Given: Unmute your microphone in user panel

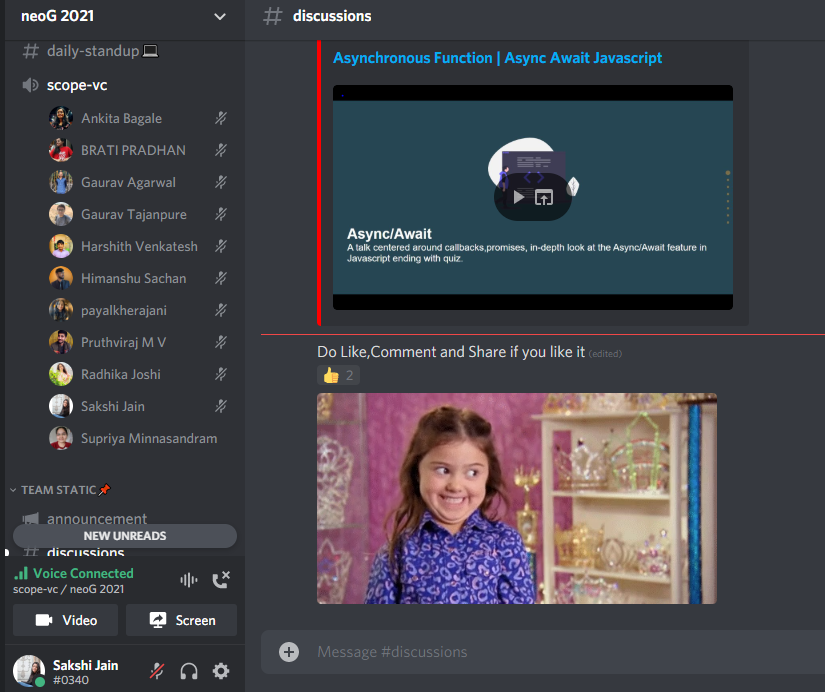Looking at the screenshot, I should pyautogui.click(x=157, y=671).
